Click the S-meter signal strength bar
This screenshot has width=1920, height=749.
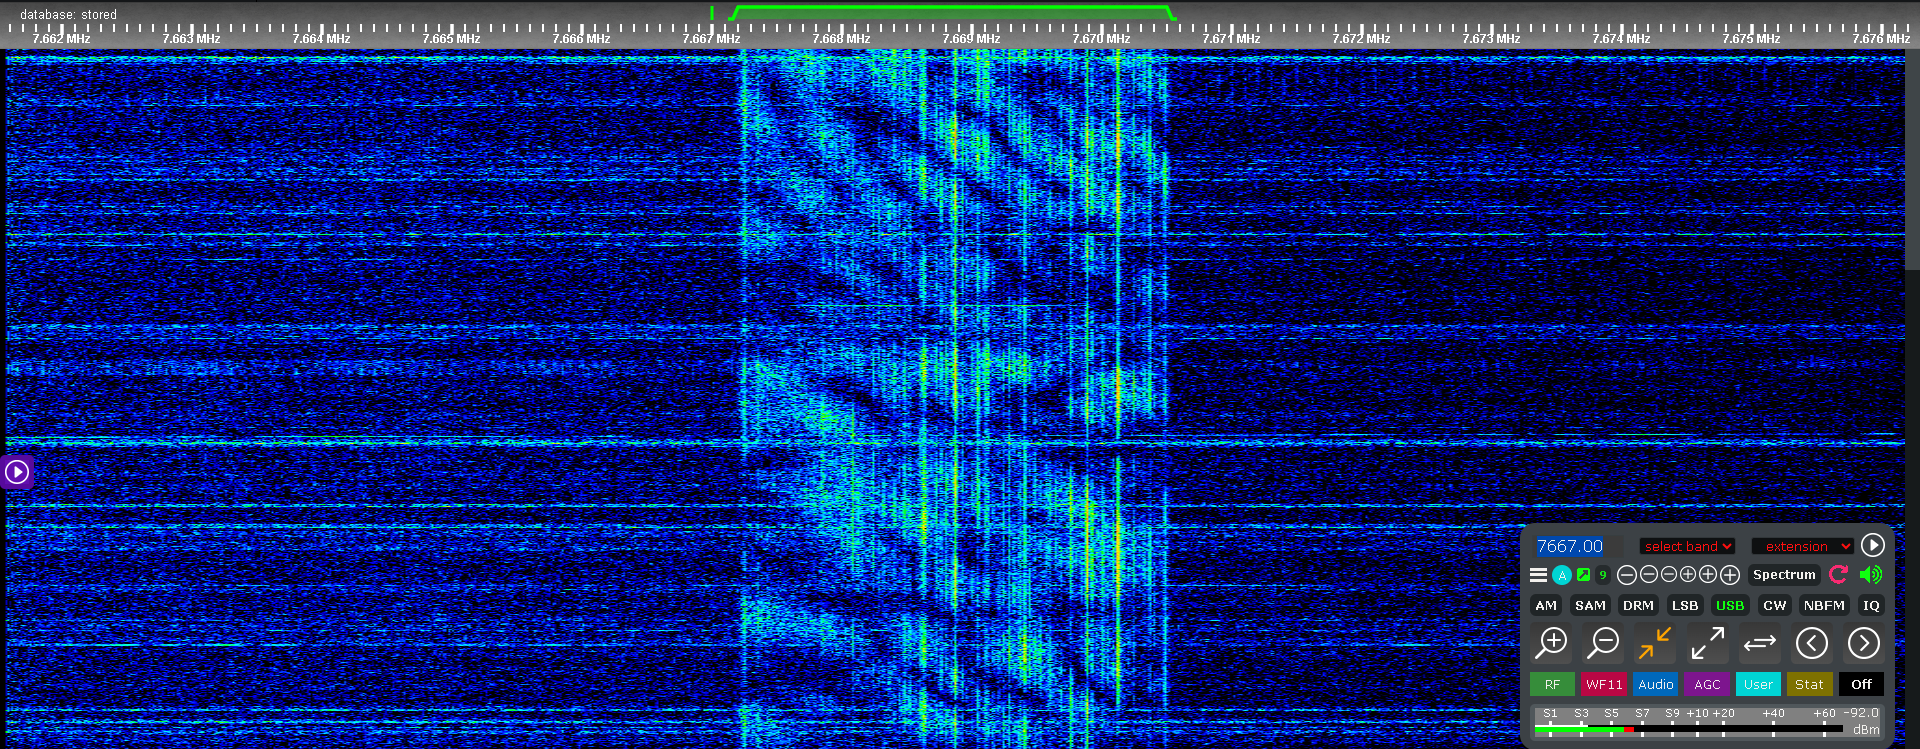[1689, 729]
